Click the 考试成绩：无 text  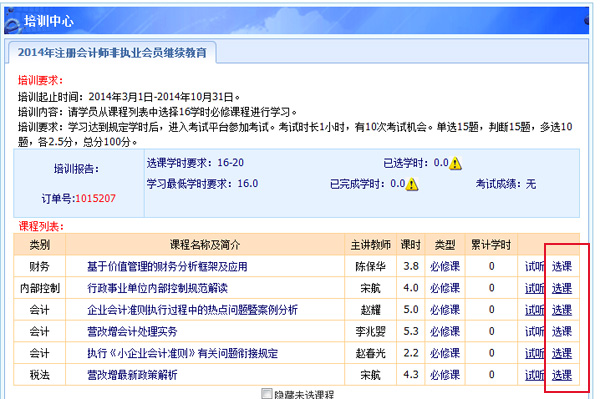coord(506,184)
